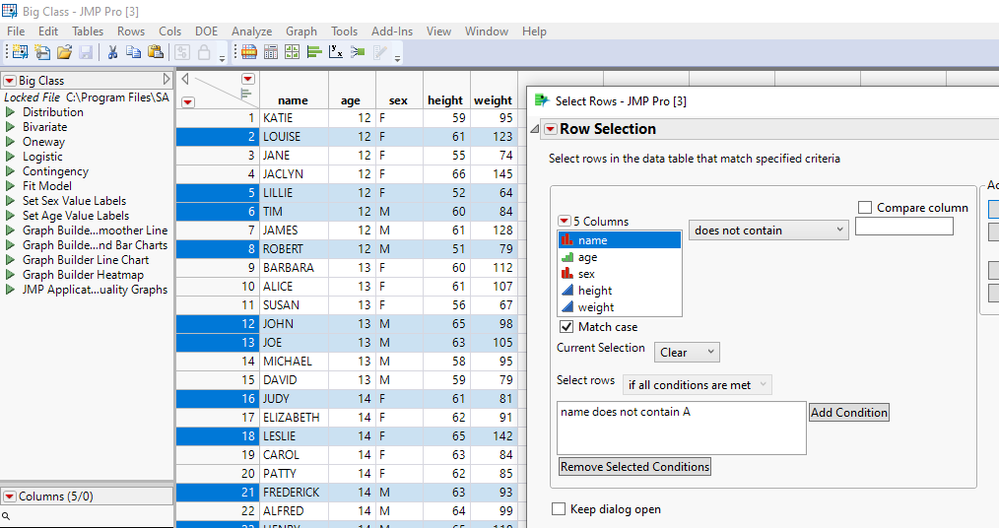Collapse the Row Selection outline disclosure triangle

535,129
